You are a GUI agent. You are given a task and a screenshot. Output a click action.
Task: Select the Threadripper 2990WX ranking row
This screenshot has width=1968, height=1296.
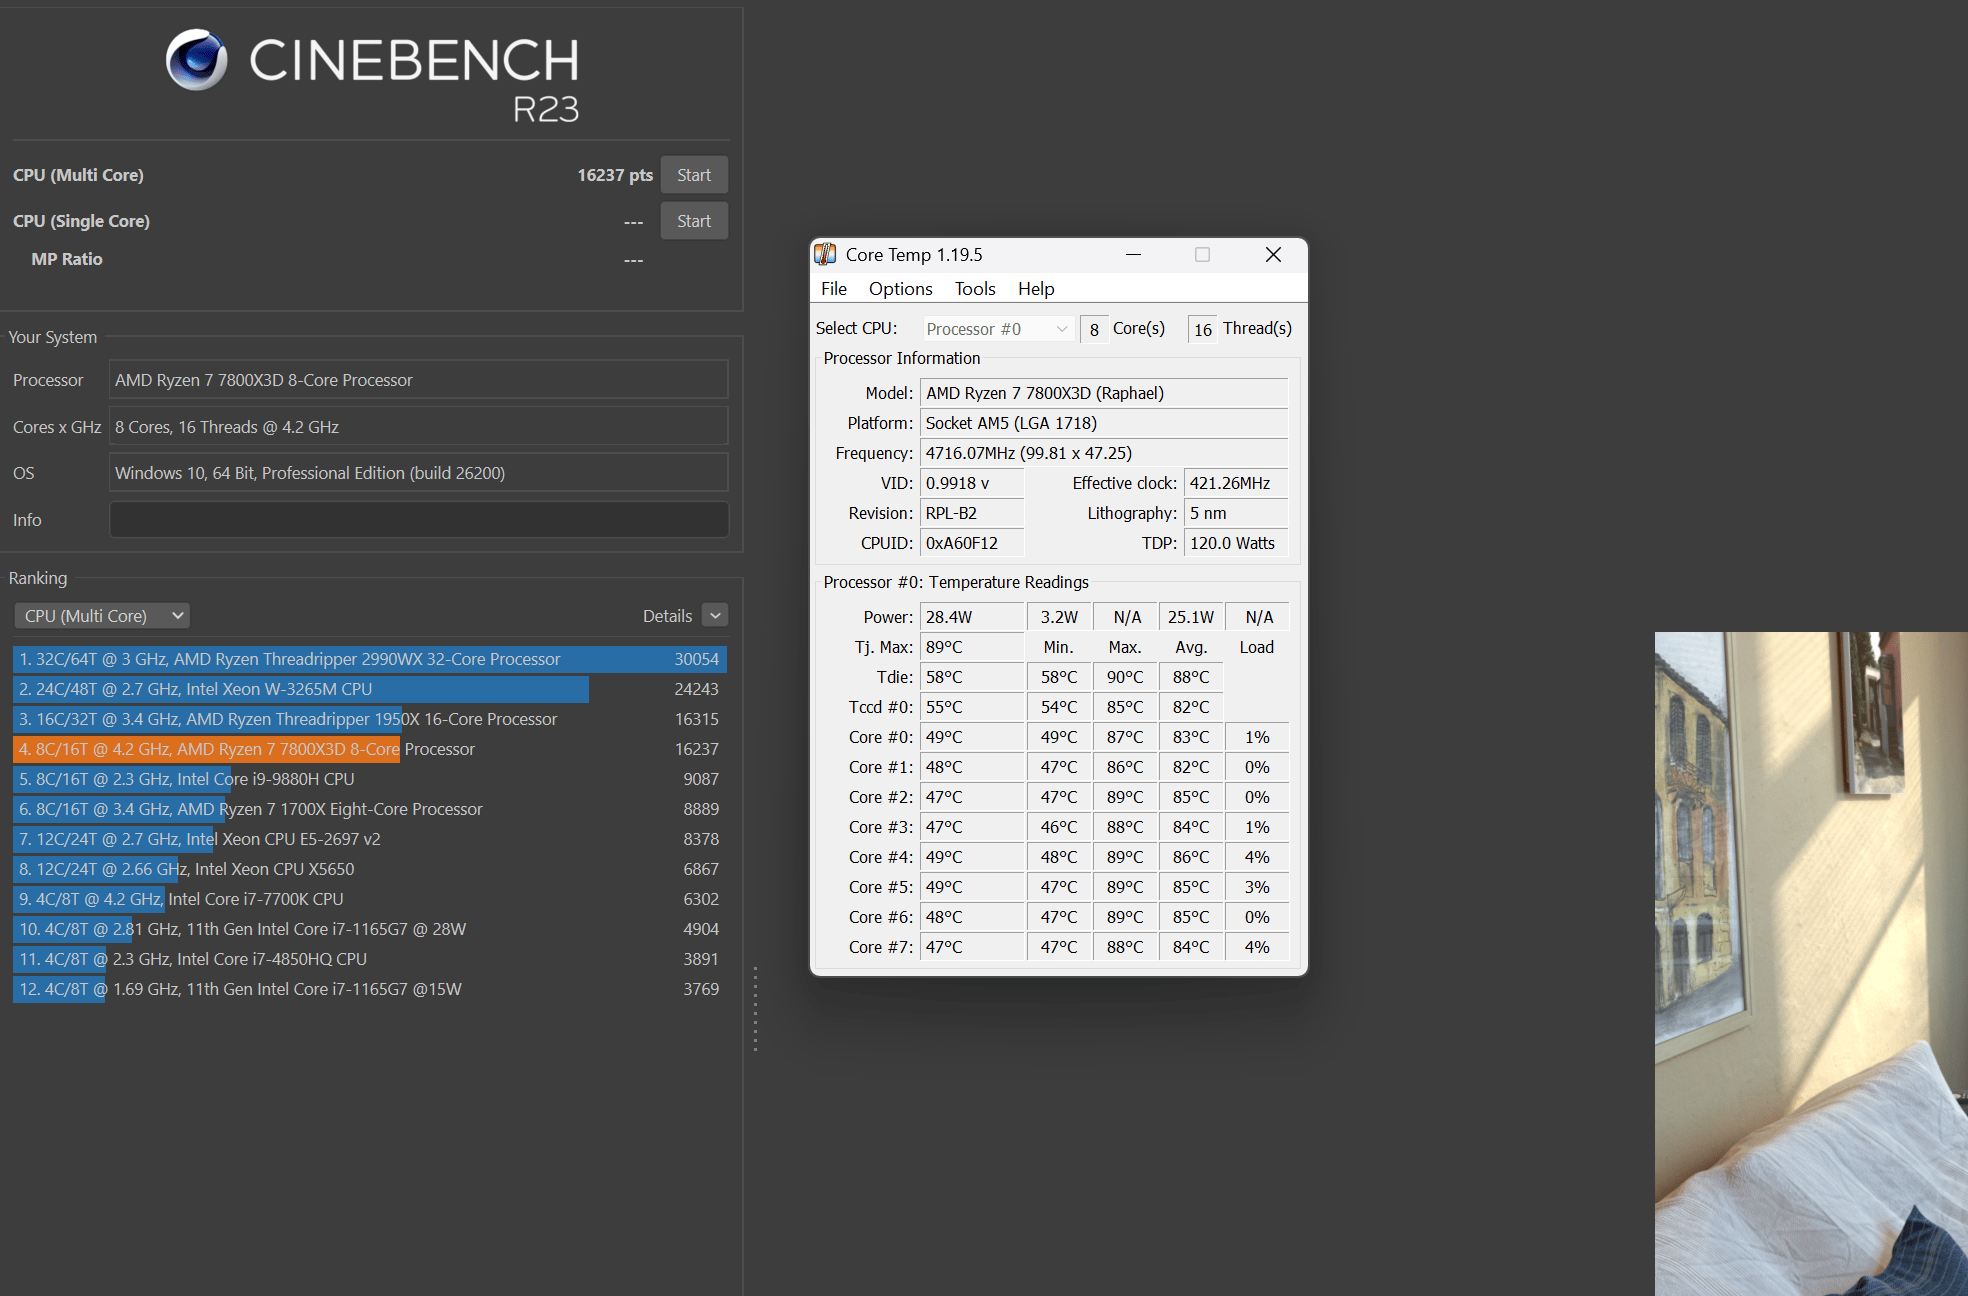pyautogui.click(x=370, y=659)
